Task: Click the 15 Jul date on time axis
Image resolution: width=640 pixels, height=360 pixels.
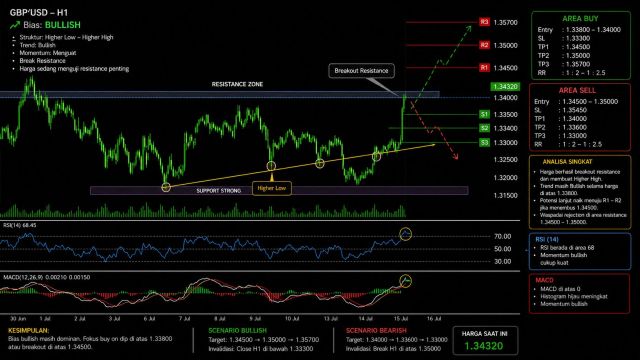Action: [401, 318]
